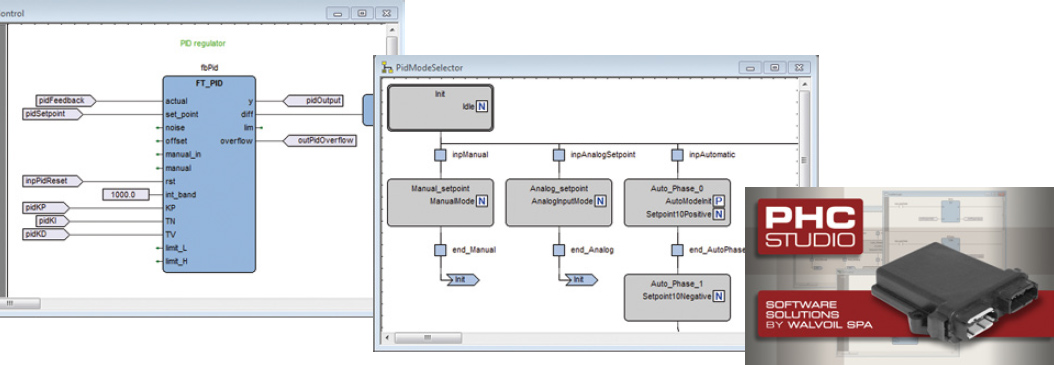The width and height of the screenshot is (1054, 365).
Task: Click the inpAnalogSetpoint transition square
Action: pyautogui.click(x=558, y=155)
